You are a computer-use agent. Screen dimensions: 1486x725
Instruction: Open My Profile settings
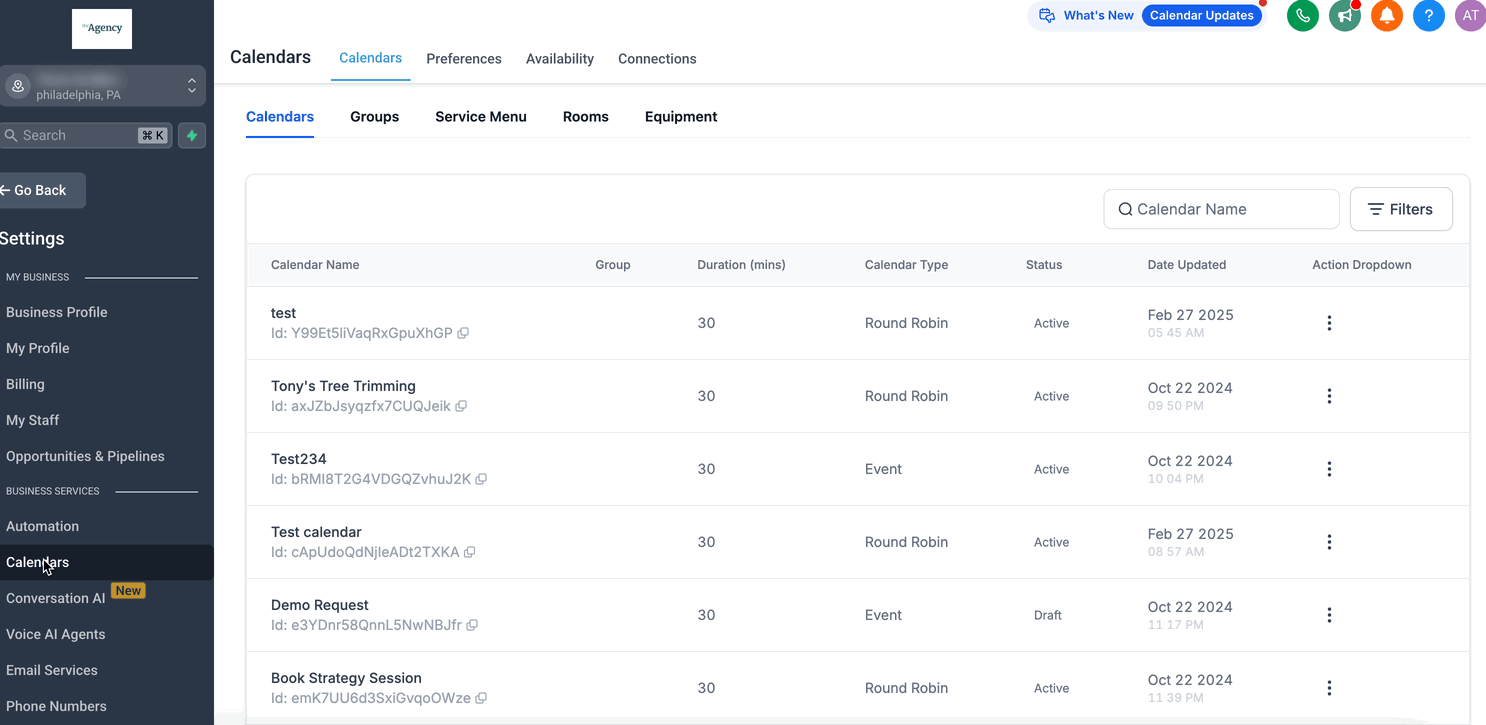[38, 348]
